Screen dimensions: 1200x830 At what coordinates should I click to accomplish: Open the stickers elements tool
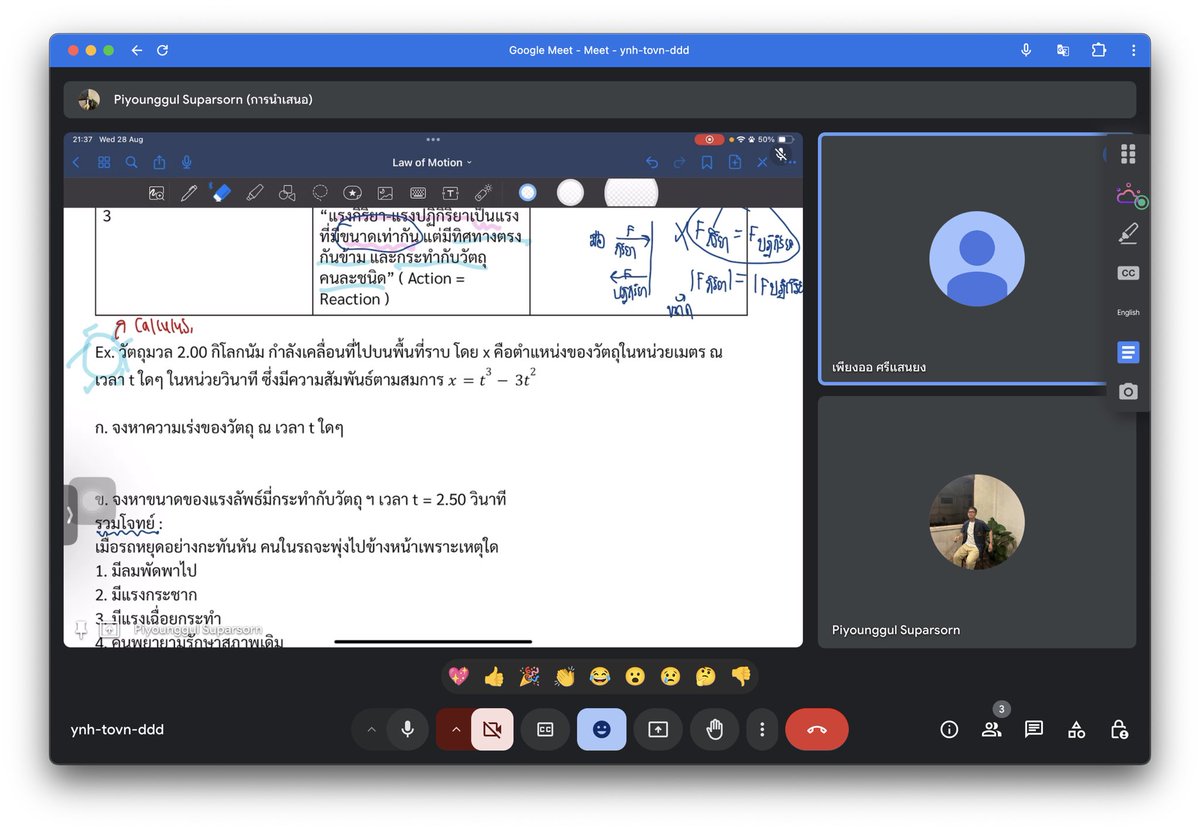[x=352, y=193]
